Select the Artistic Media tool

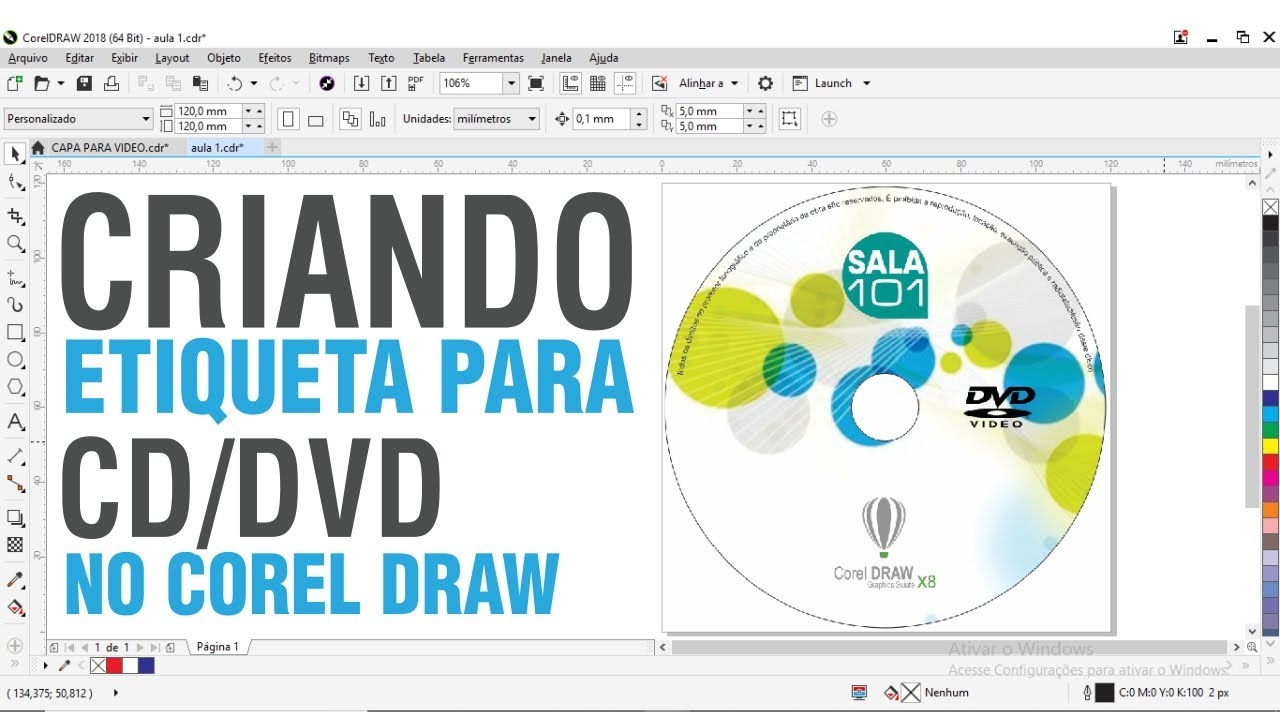(15, 305)
